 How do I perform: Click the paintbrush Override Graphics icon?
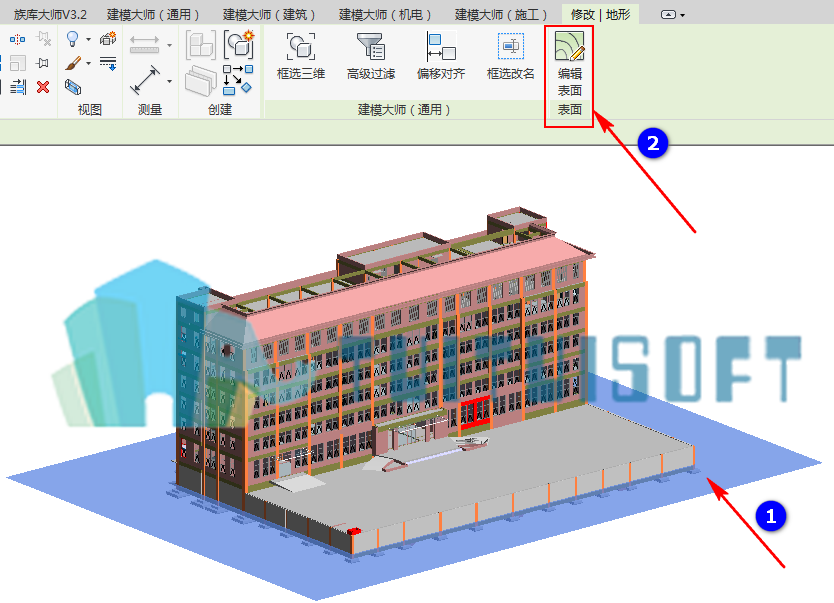tap(73, 64)
